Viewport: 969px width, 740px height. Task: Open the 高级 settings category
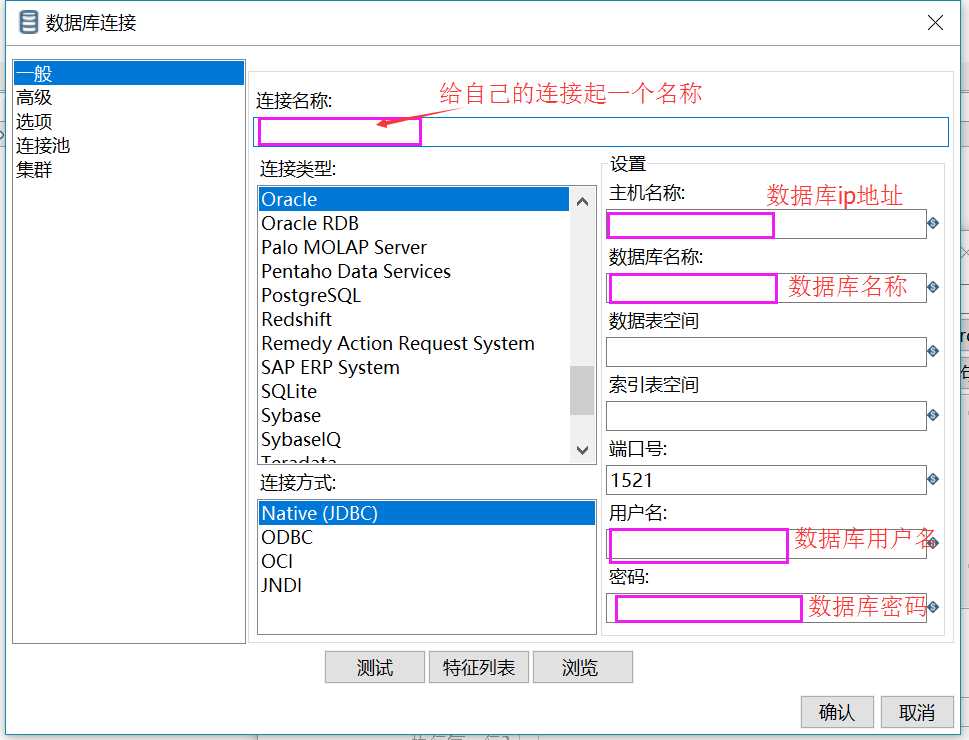coord(129,97)
